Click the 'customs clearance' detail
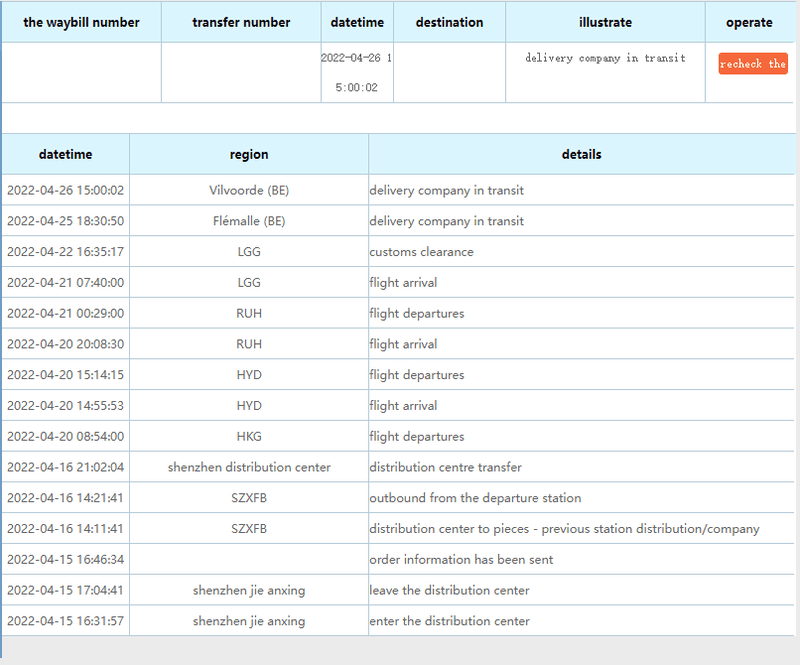Image resolution: width=800 pixels, height=665 pixels. coord(421,252)
